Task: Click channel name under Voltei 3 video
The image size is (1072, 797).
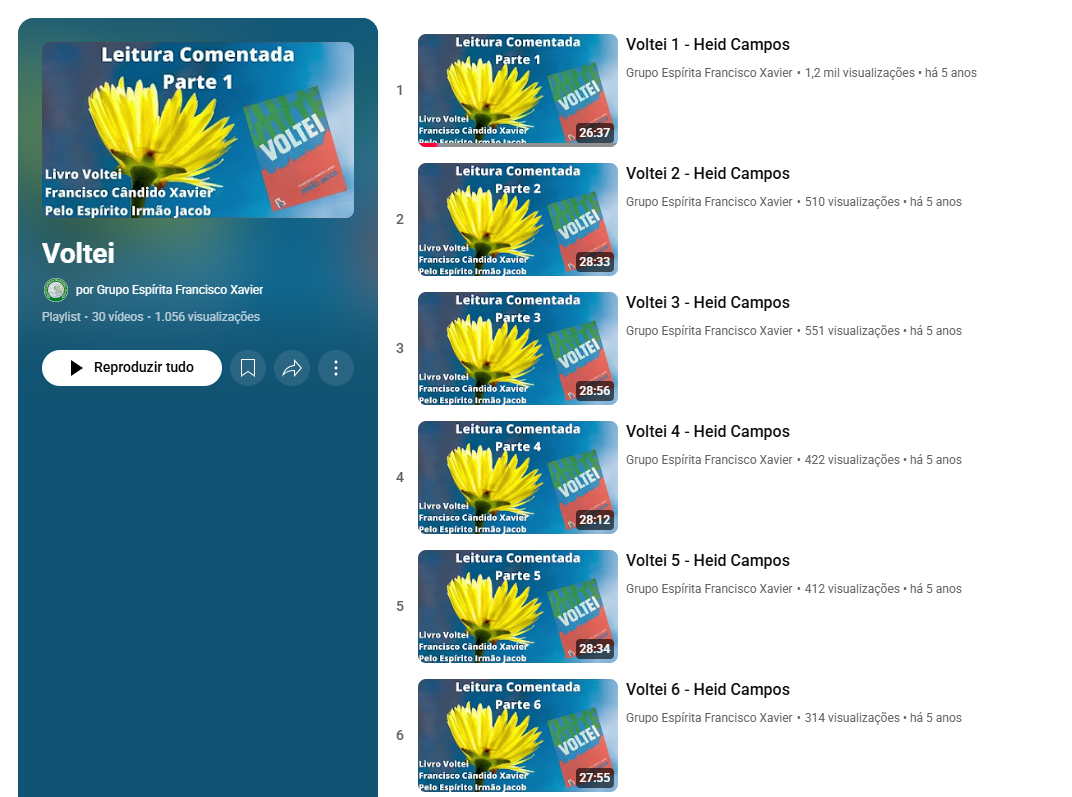Action: (709, 331)
